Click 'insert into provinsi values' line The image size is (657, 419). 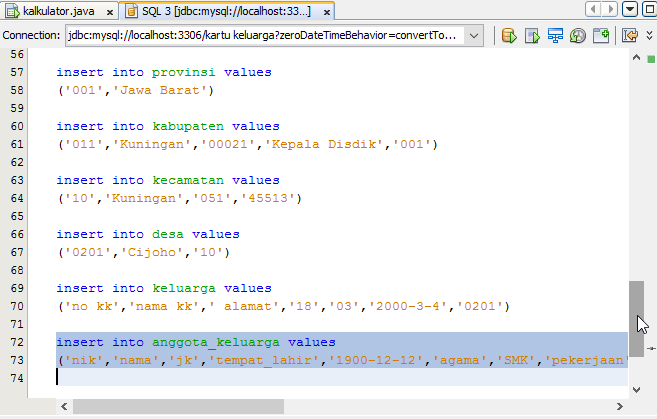click(x=164, y=72)
